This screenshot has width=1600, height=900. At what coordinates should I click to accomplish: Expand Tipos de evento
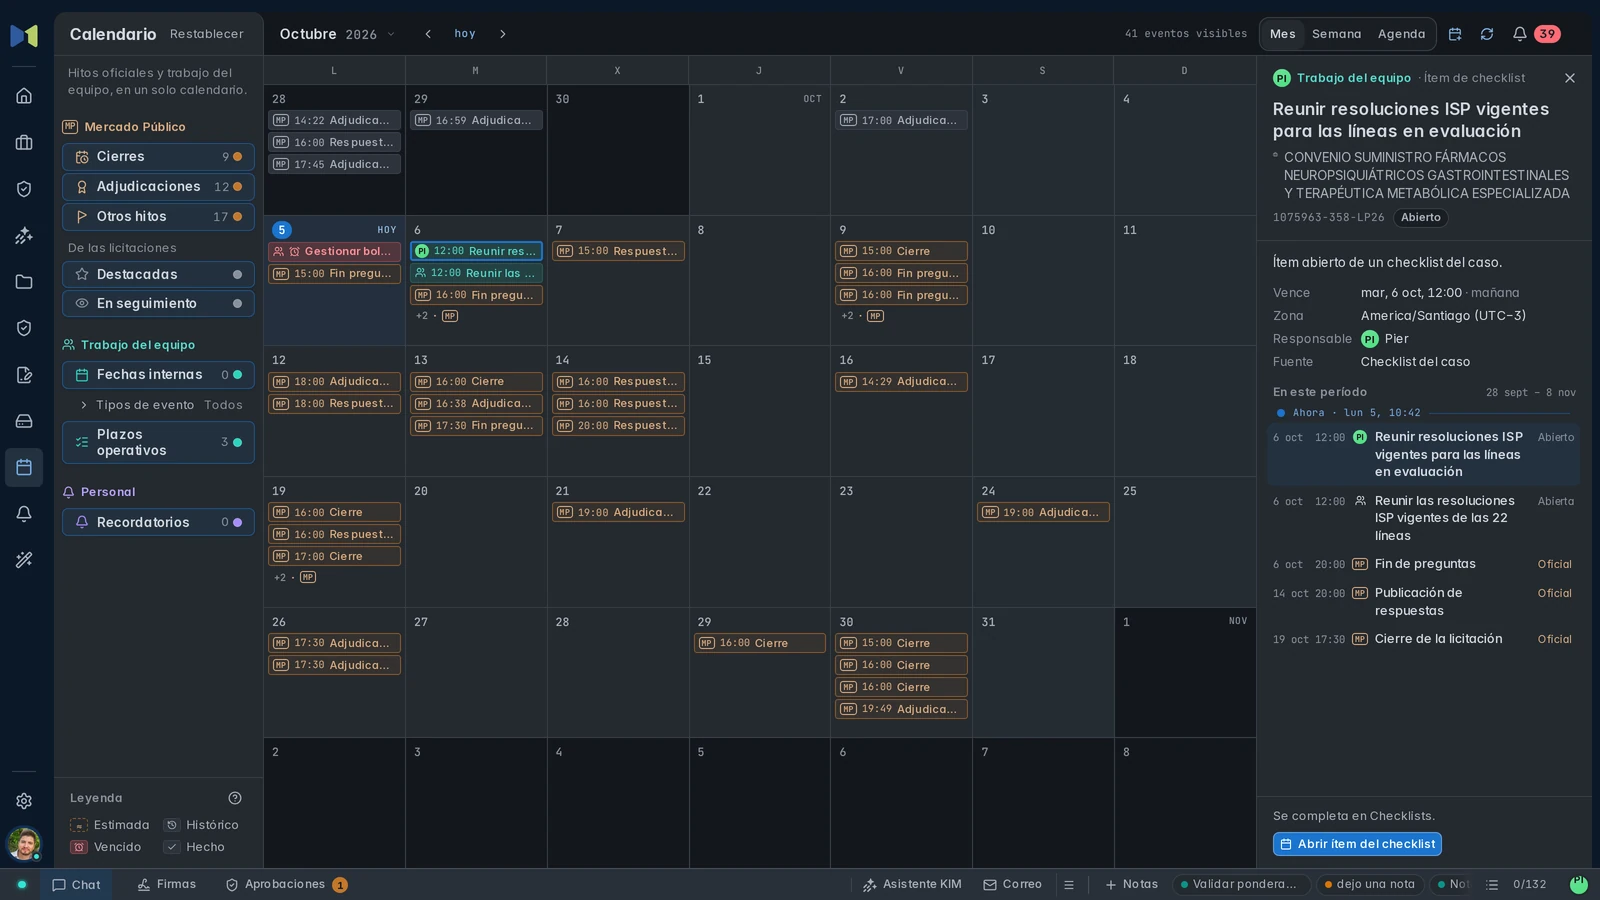pos(160,405)
